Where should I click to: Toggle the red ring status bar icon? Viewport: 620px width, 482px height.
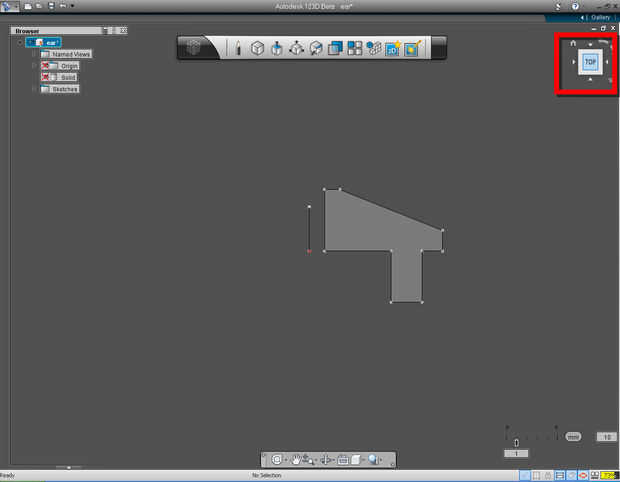pyautogui.click(x=583, y=475)
